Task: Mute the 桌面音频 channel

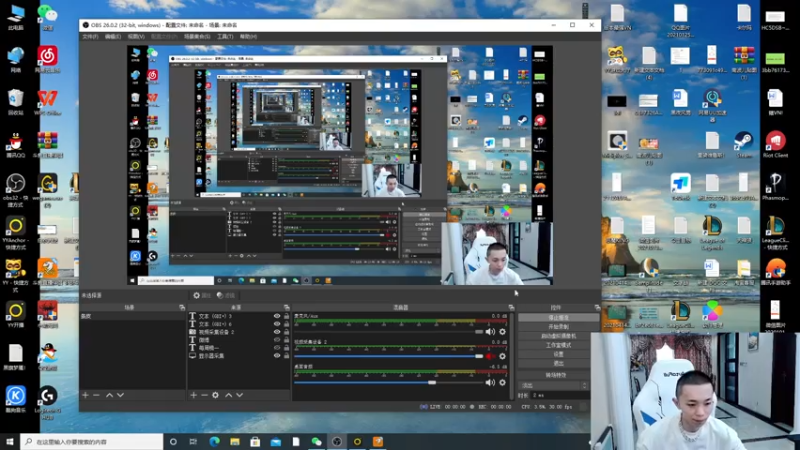Action: point(490,382)
